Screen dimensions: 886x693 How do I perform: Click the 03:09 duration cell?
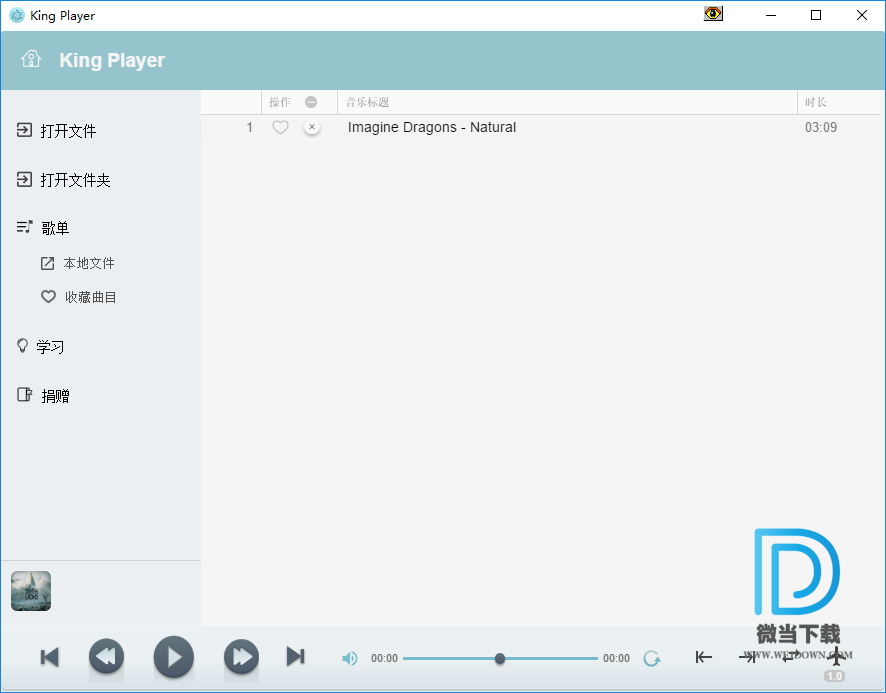click(820, 127)
